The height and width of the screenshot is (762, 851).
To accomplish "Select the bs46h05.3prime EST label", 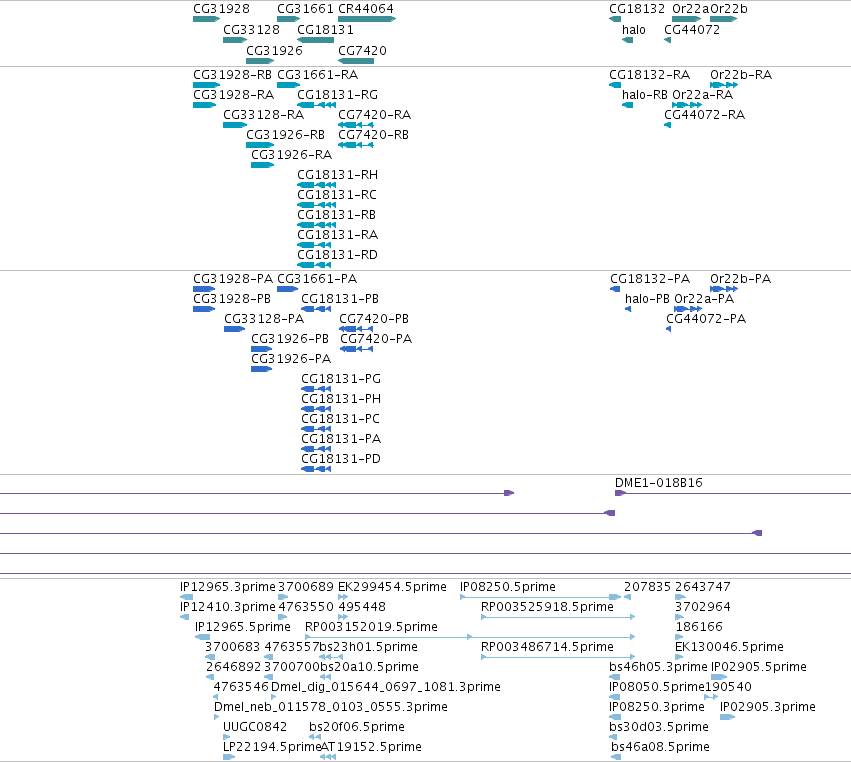I will click(x=658, y=666).
